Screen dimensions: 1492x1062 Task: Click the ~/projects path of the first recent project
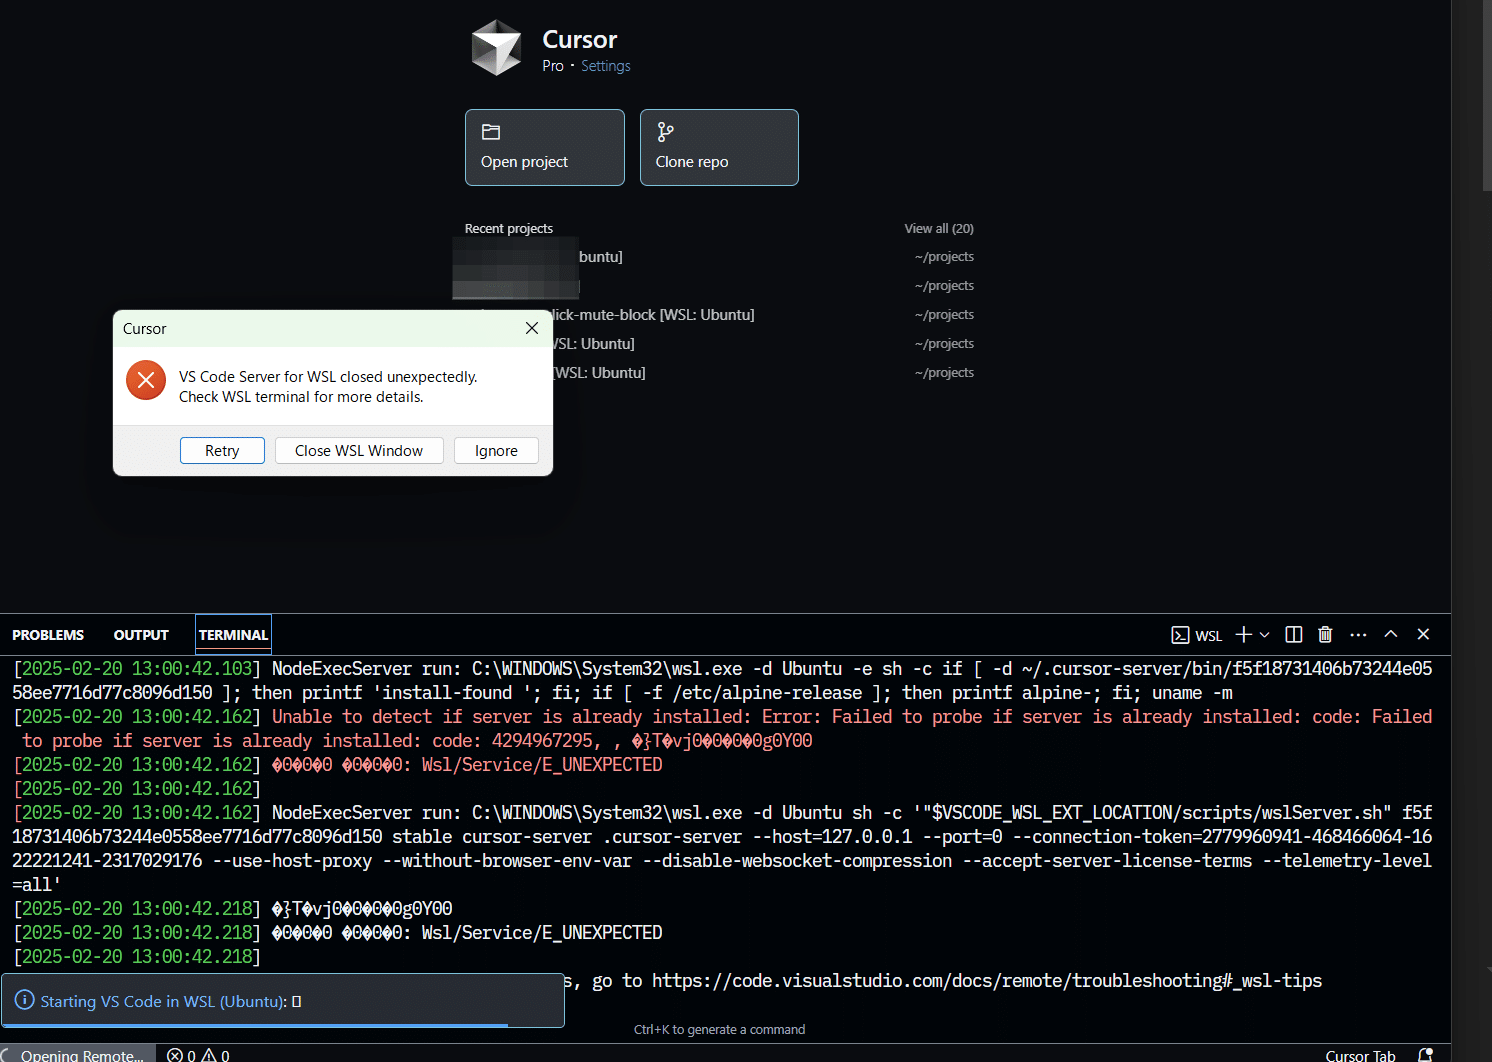[944, 257]
